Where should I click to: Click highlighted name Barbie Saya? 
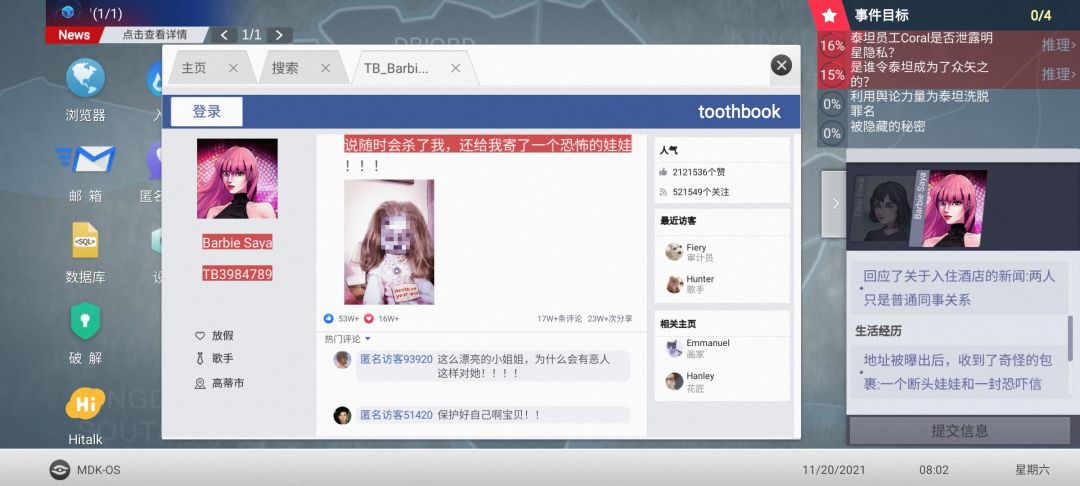point(237,242)
